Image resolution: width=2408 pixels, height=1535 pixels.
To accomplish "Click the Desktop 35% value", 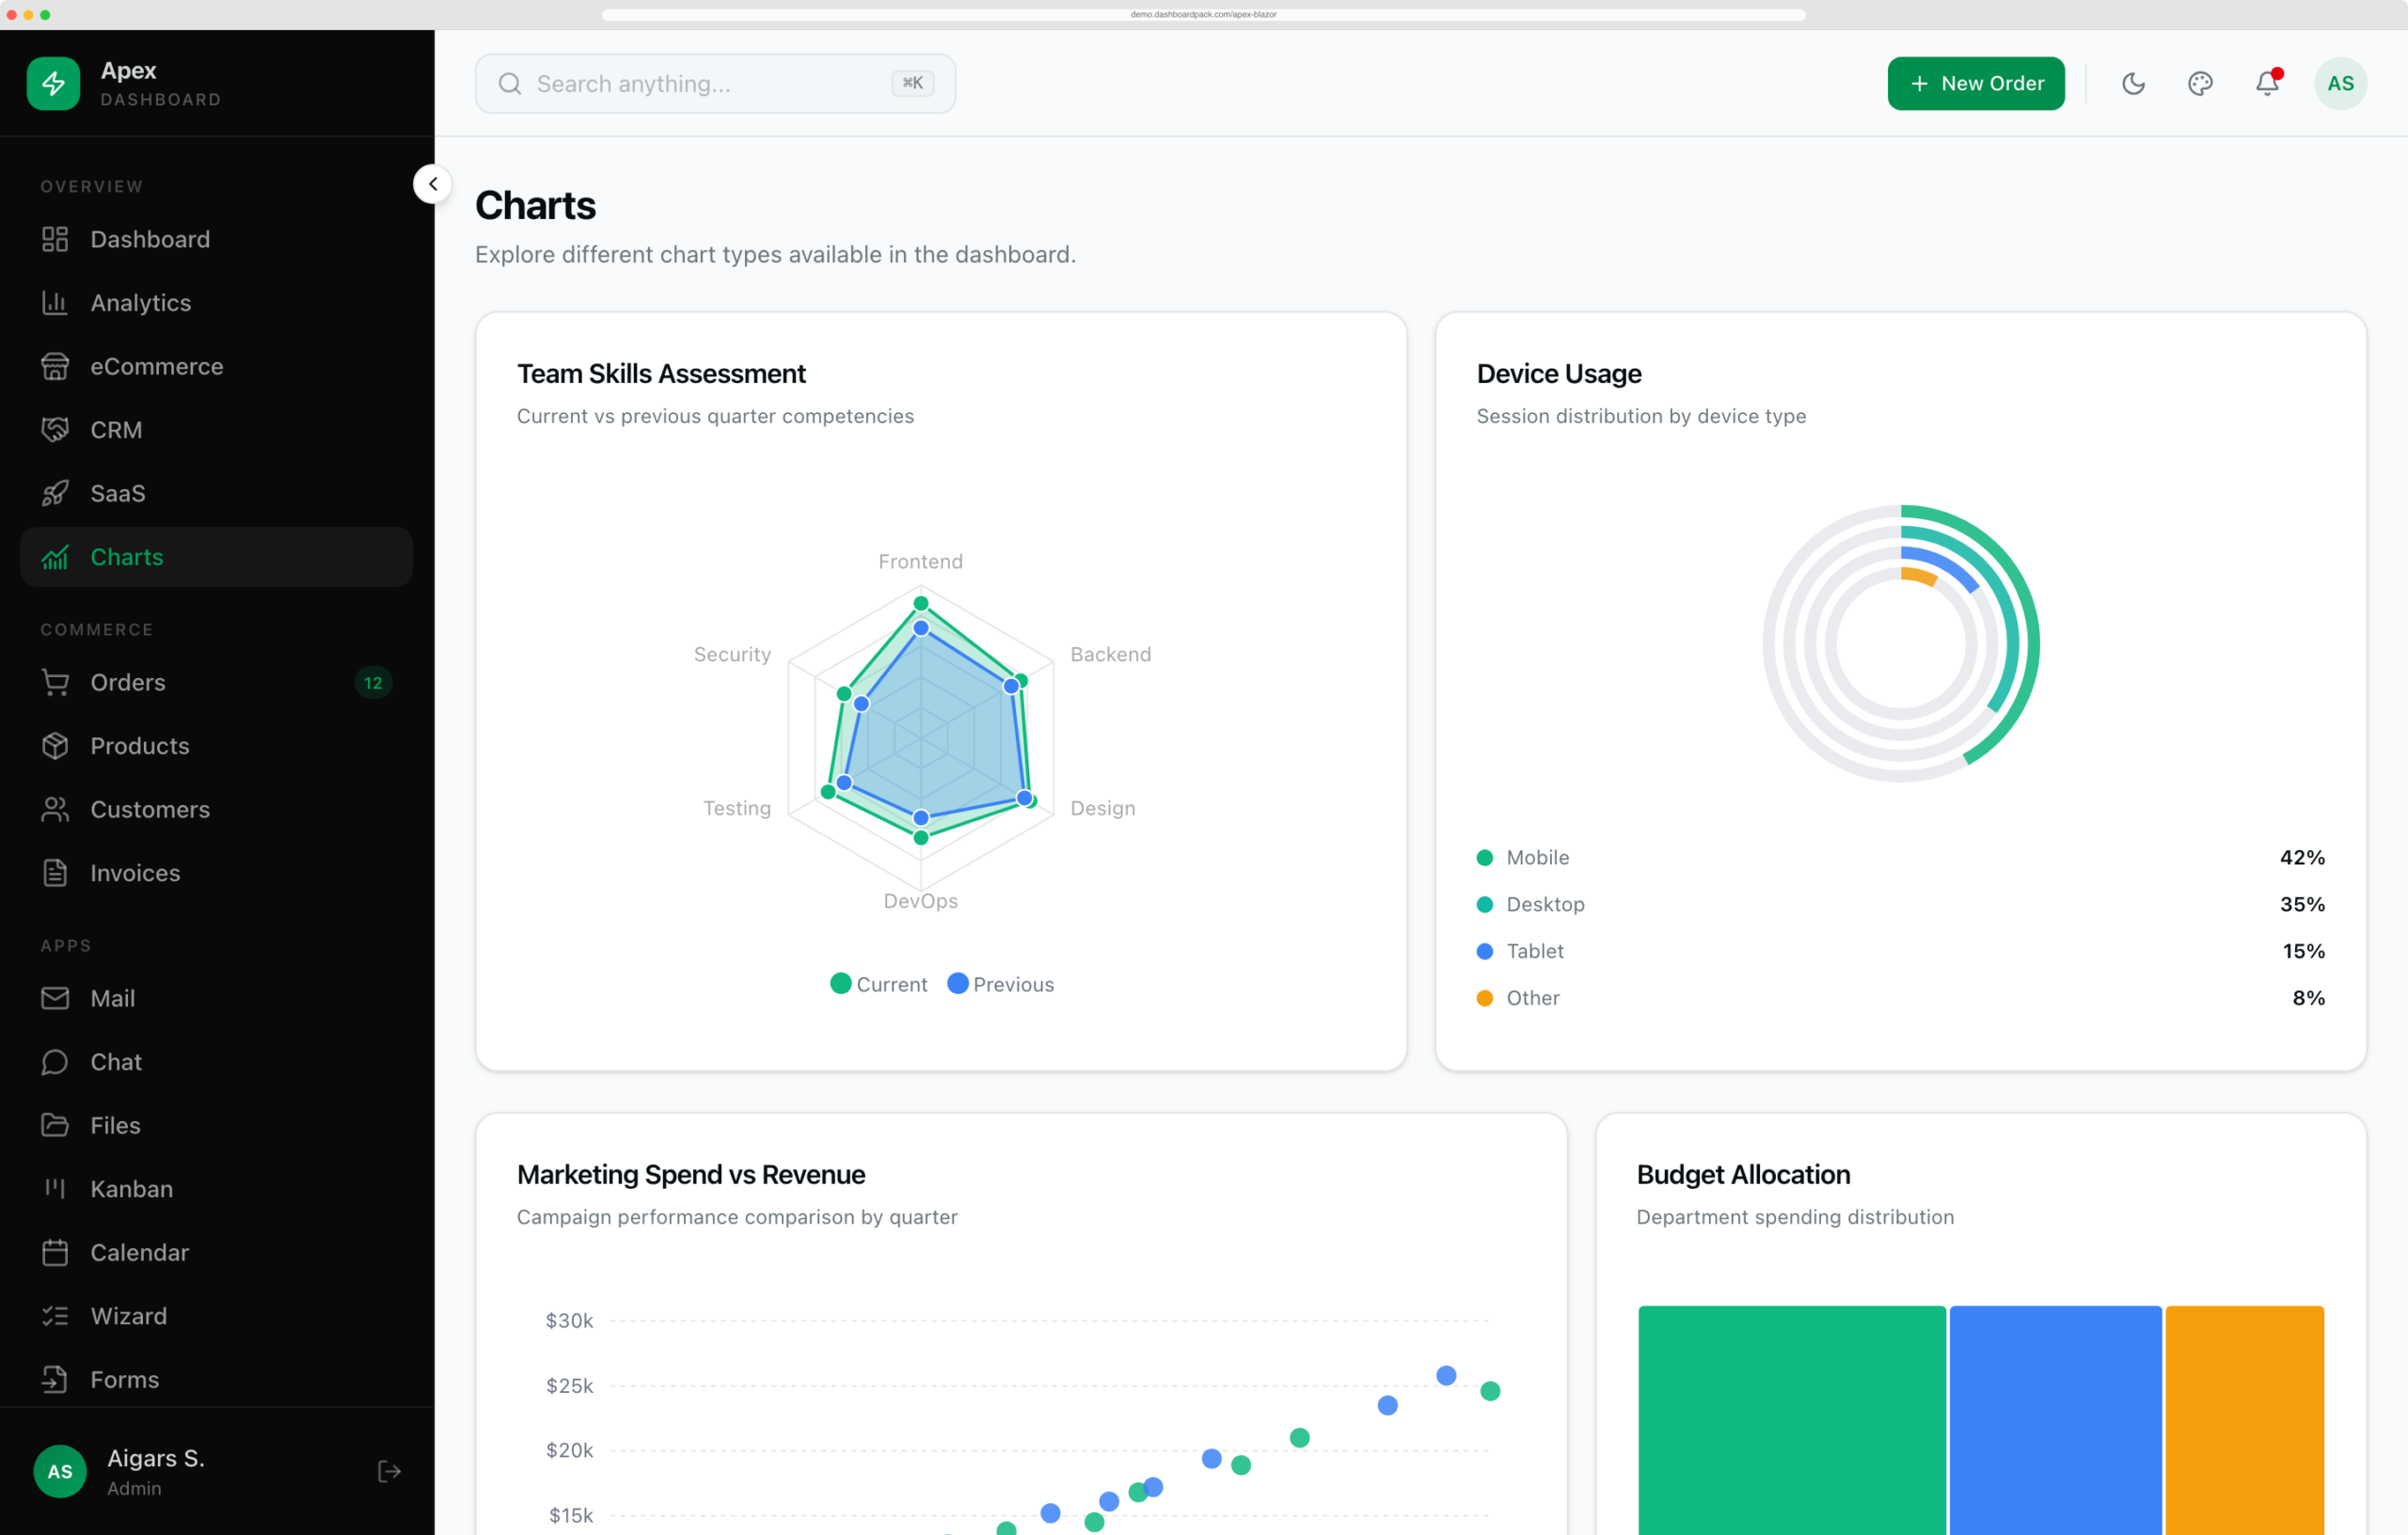I will click(x=2301, y=904).
